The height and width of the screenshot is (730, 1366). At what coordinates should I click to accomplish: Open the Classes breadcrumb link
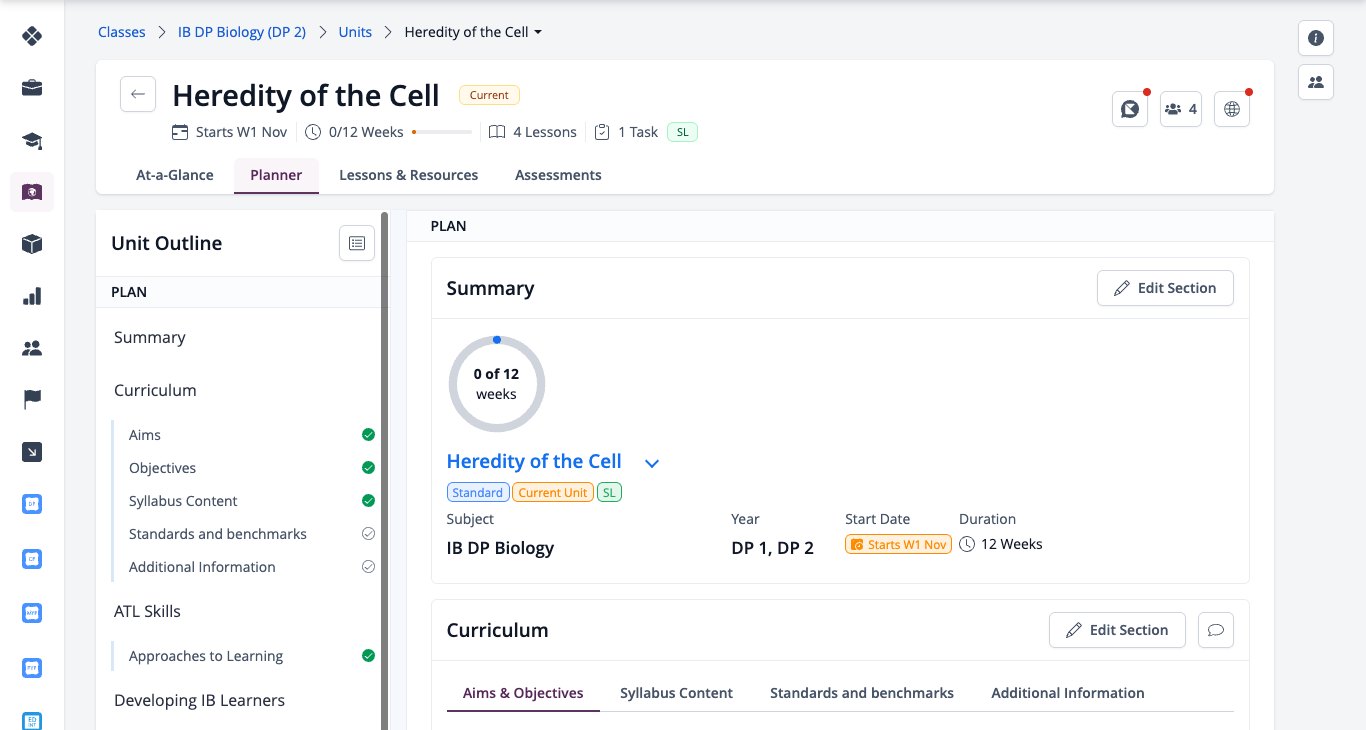click(122, 32)
